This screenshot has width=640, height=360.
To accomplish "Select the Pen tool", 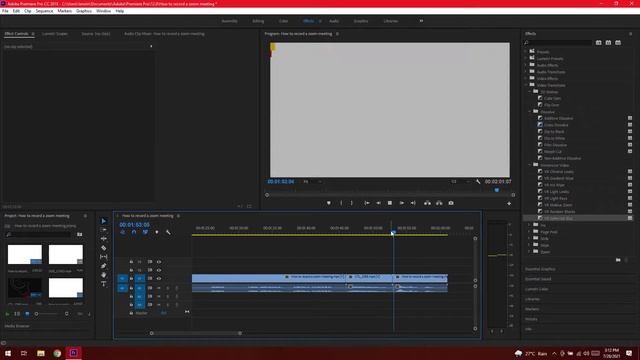I will click(104, 266).
